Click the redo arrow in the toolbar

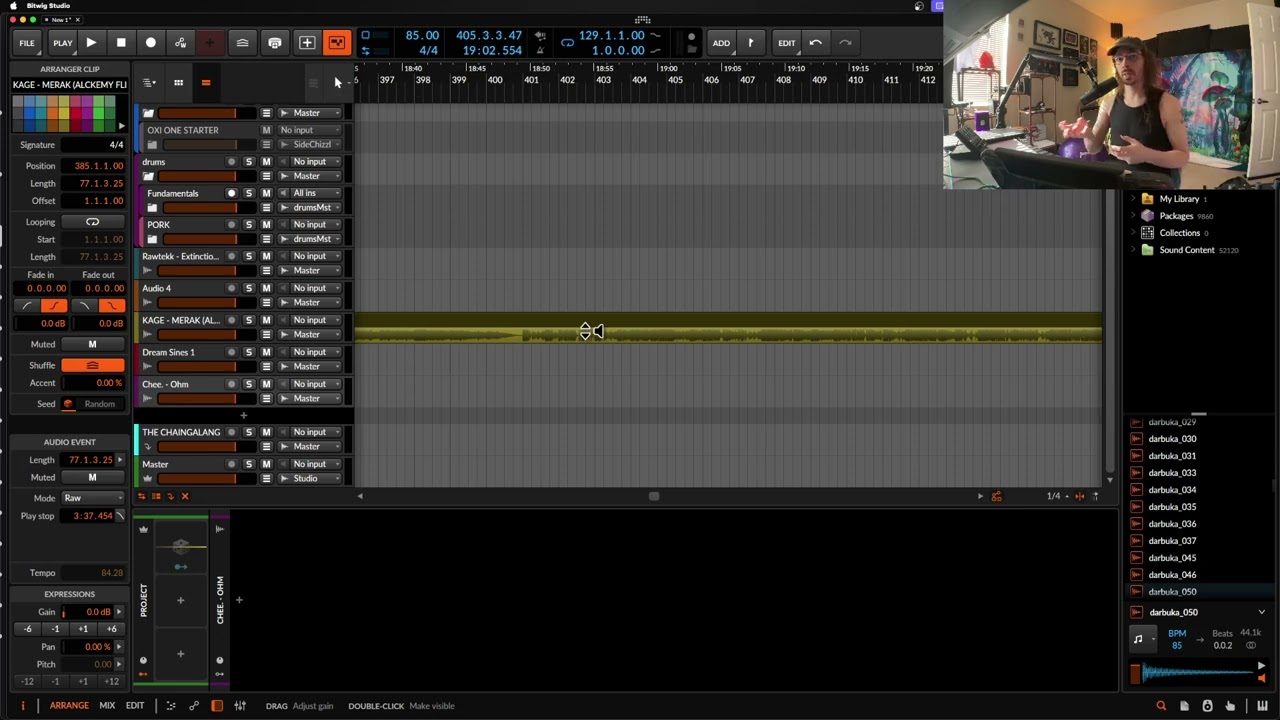[845, 43]
